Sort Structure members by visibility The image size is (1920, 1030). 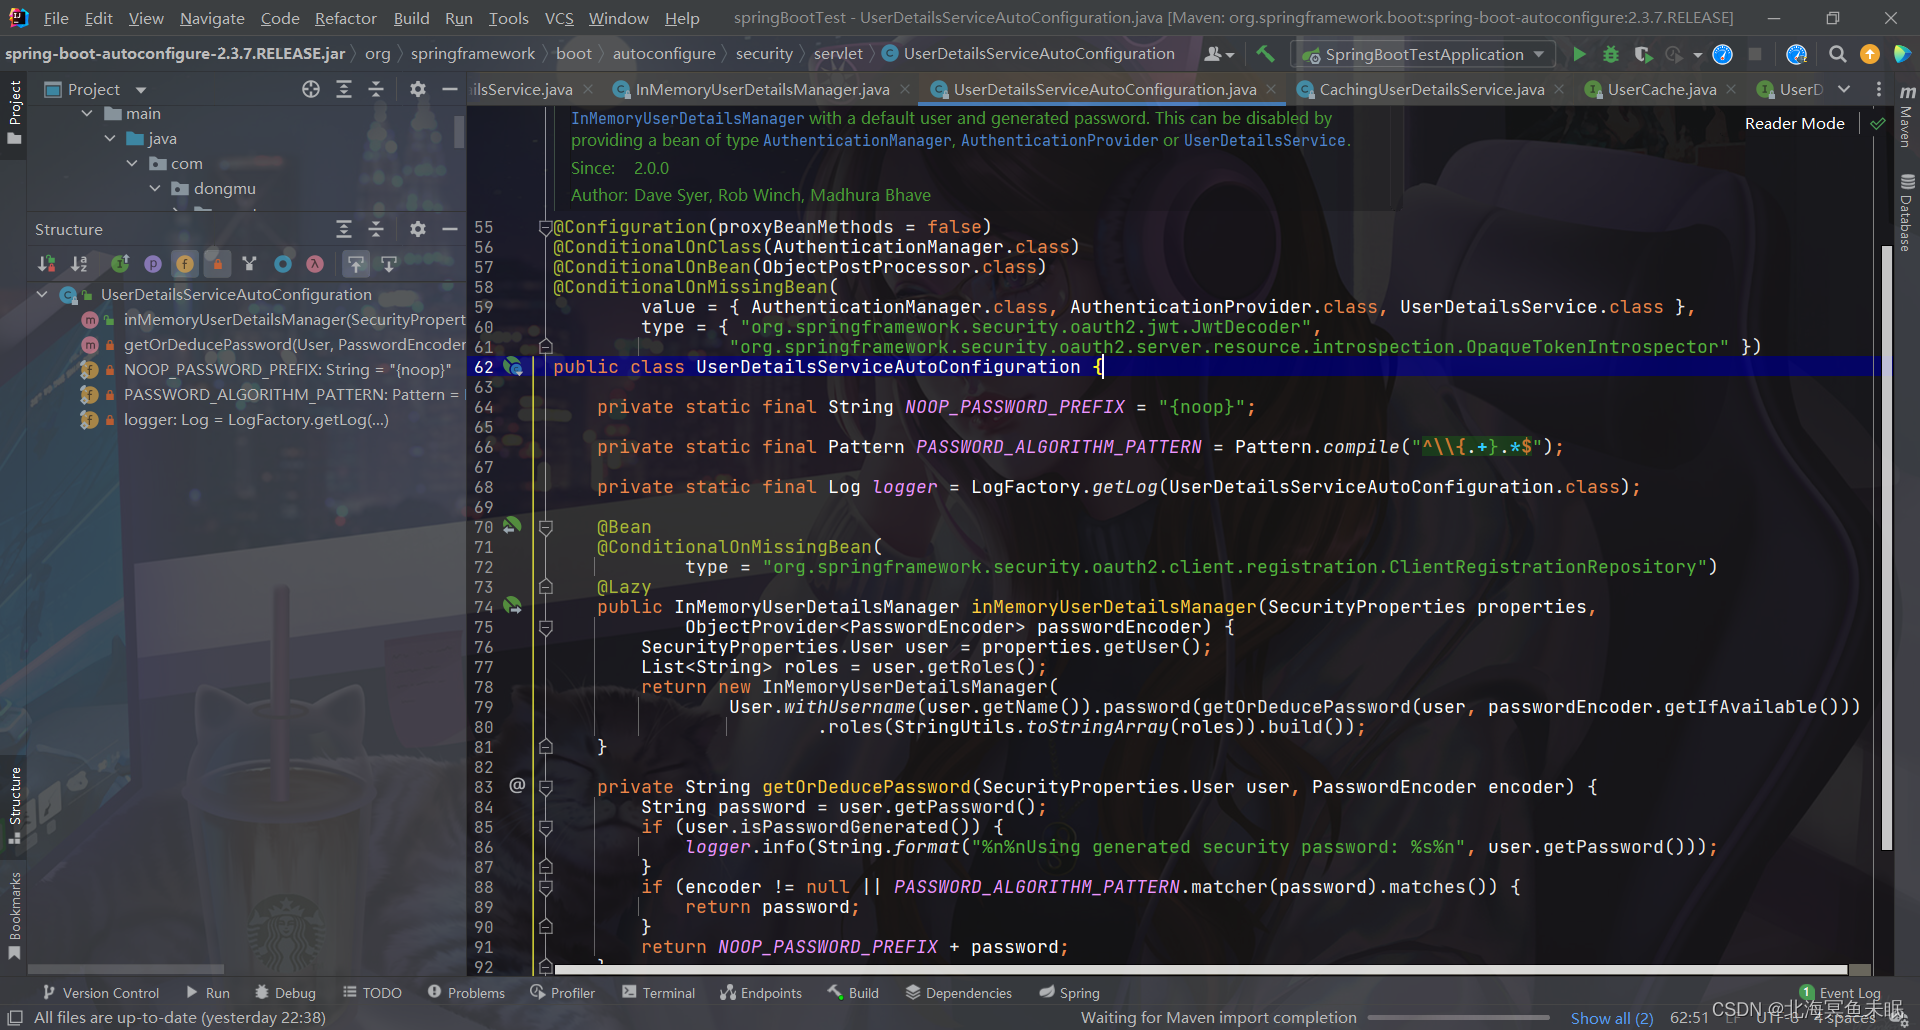[x=46, y=263]
